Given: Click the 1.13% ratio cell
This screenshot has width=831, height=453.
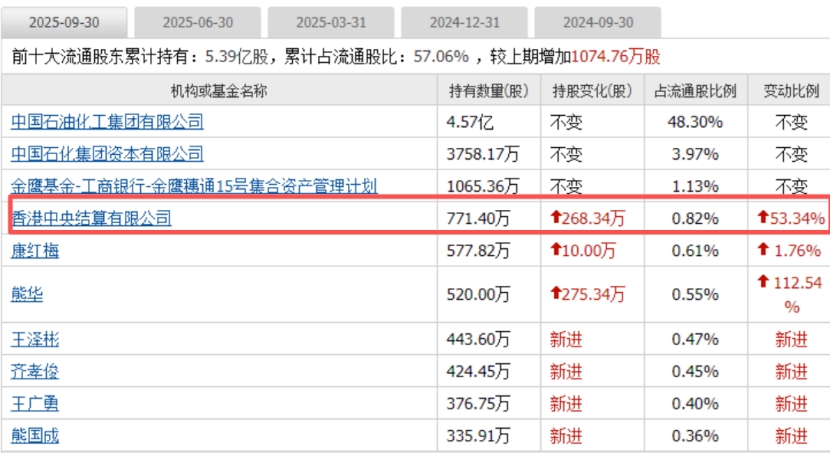Looking at the screenshot, I should tap(695, 186).
